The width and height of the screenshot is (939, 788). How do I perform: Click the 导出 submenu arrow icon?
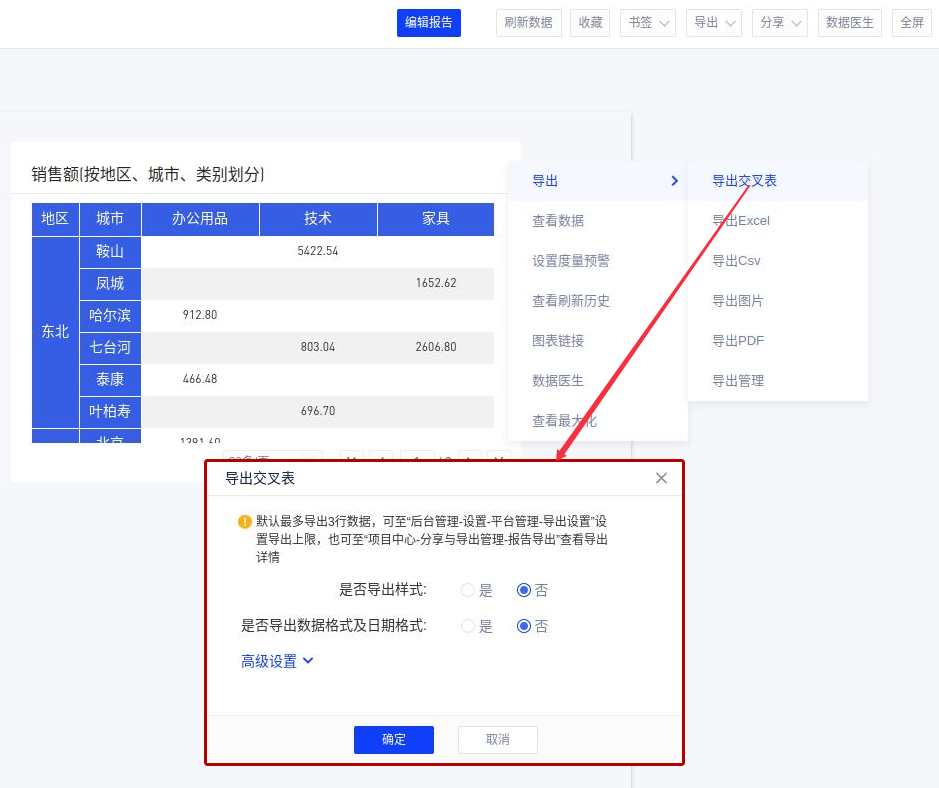coord(675,181)
